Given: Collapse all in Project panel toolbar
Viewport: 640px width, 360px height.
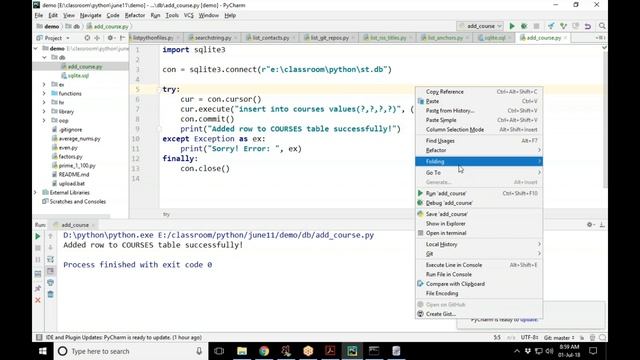Looking at the screenshot, I should pos(97,38).
